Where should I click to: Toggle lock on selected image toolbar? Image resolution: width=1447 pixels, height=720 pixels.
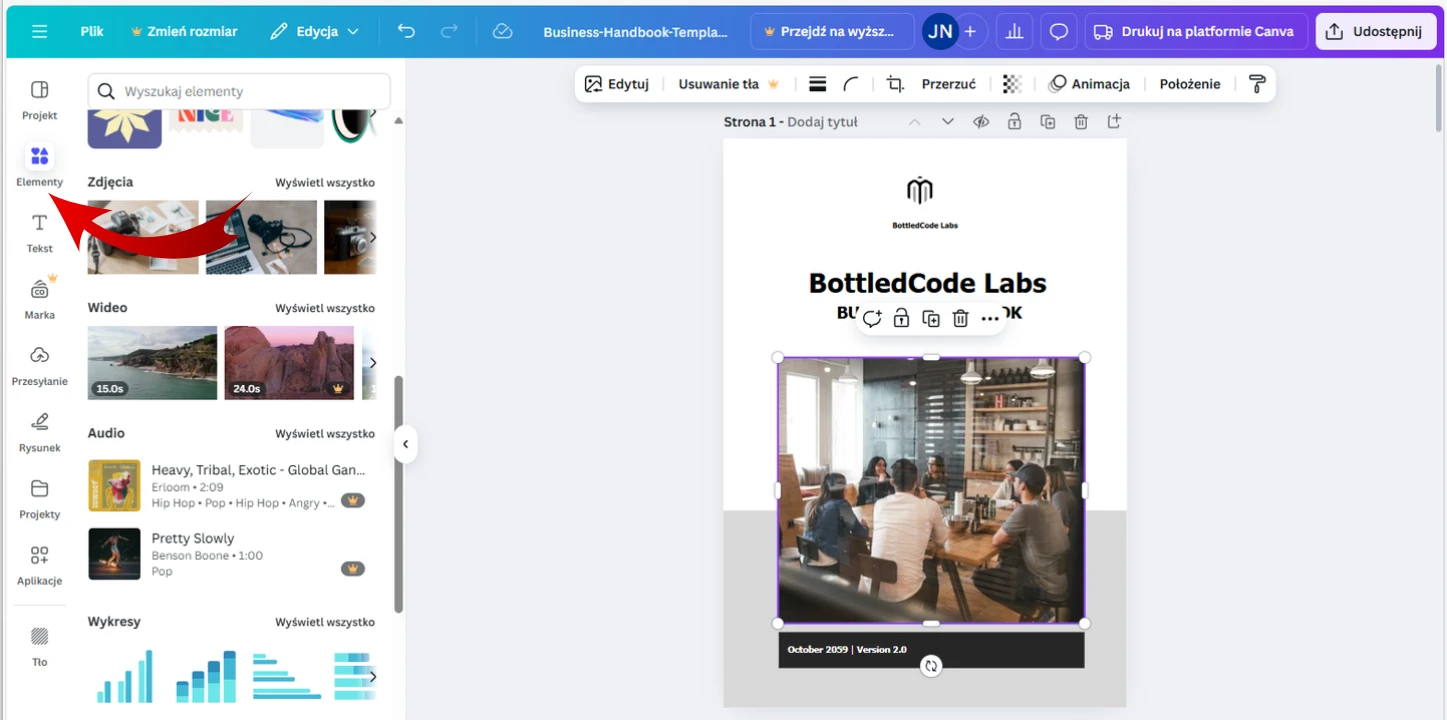click(x=901, y=318)
